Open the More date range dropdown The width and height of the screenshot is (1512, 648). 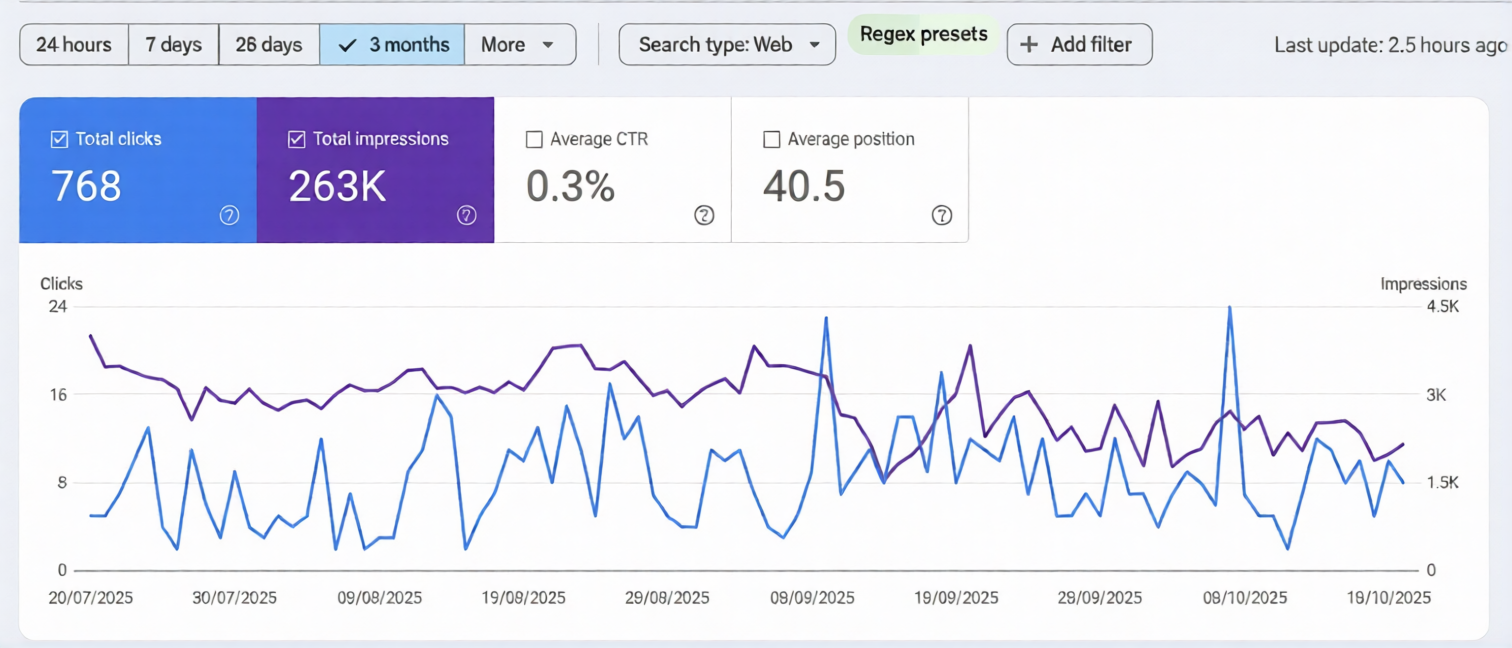point(519,44)
